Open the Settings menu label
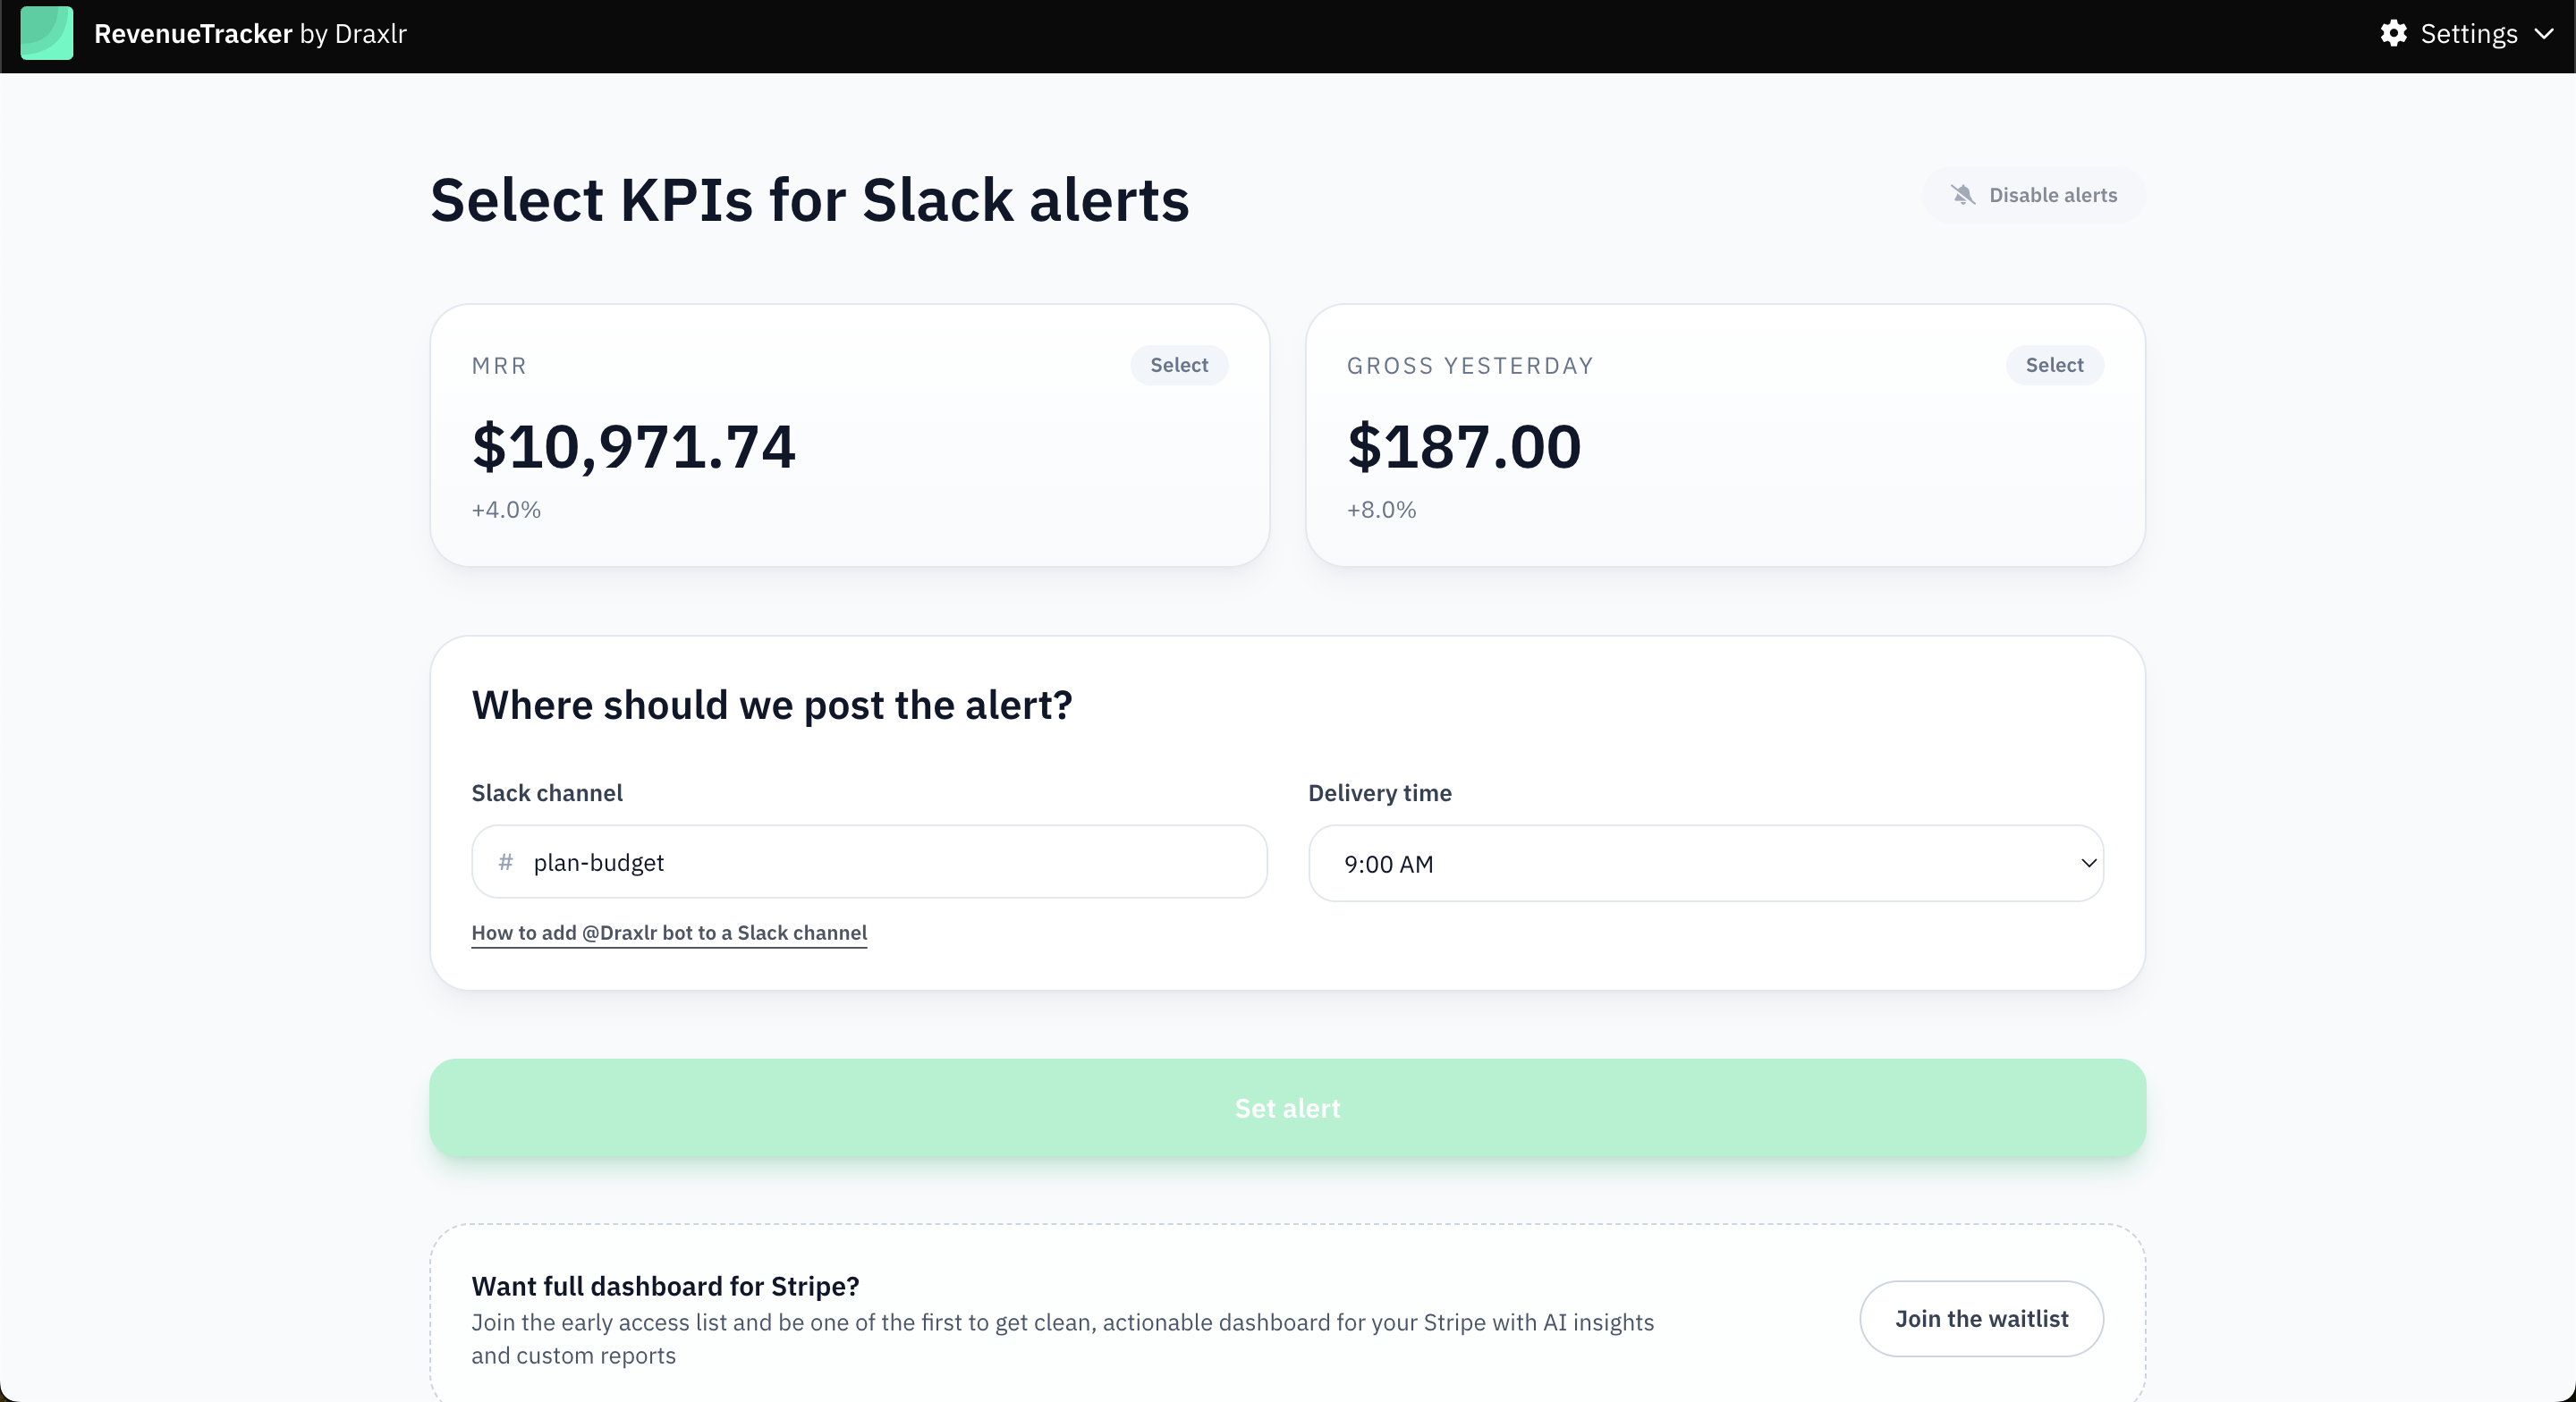Screen dimensions: 2576x1402 tap(2468, 34)
